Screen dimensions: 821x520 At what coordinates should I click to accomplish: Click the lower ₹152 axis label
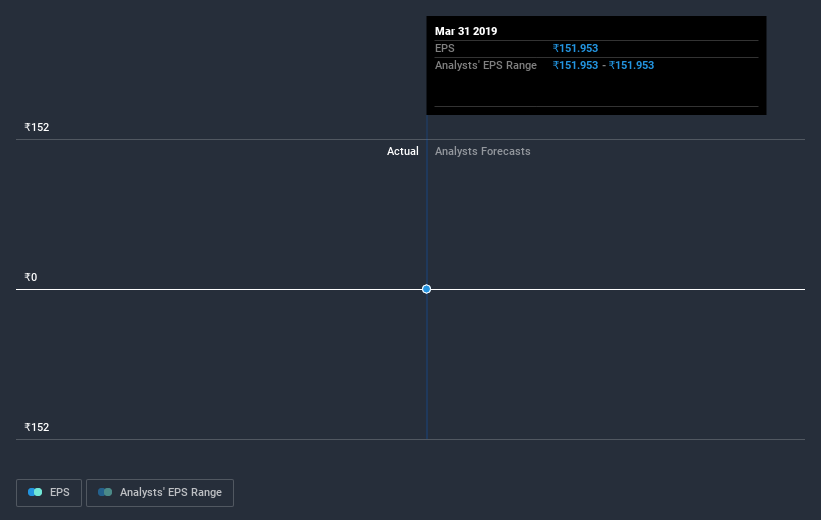tap(37, 427)
